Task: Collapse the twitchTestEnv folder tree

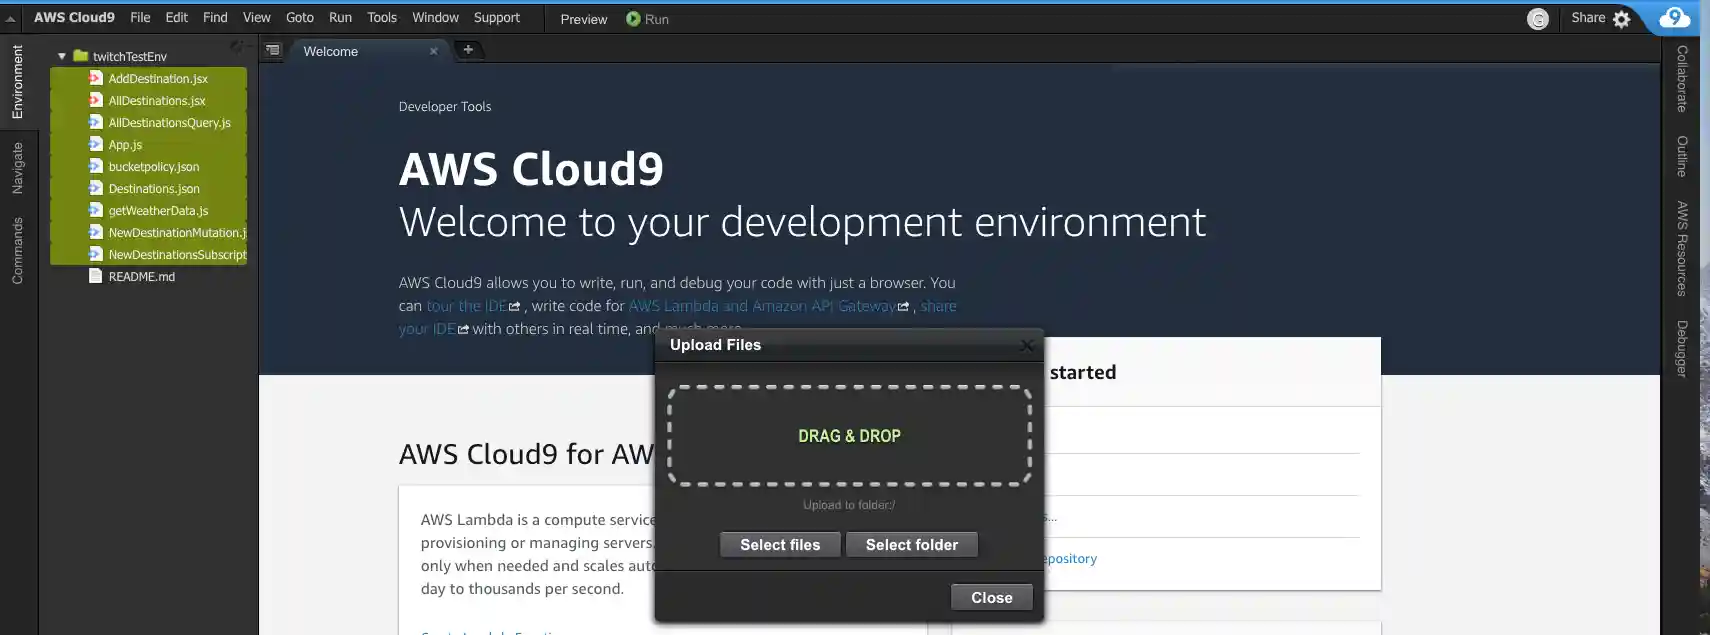Action: [x=62, y=56]
